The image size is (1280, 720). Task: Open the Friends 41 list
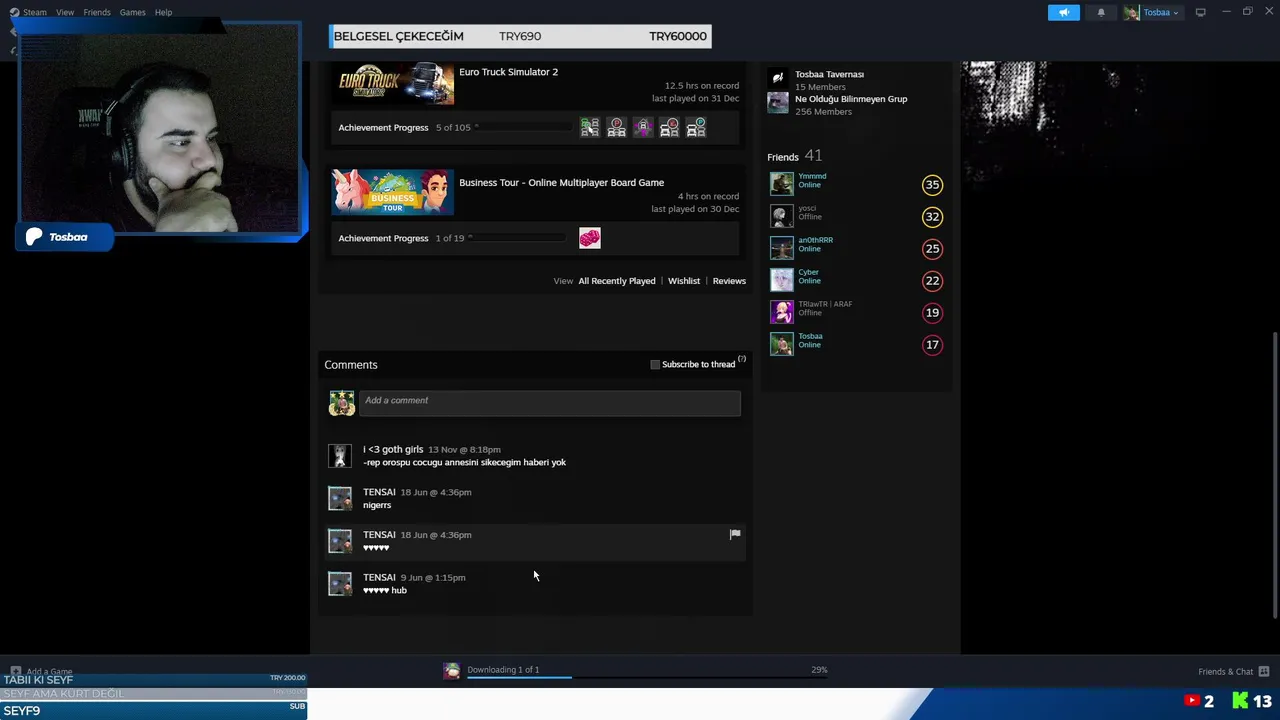794,156
